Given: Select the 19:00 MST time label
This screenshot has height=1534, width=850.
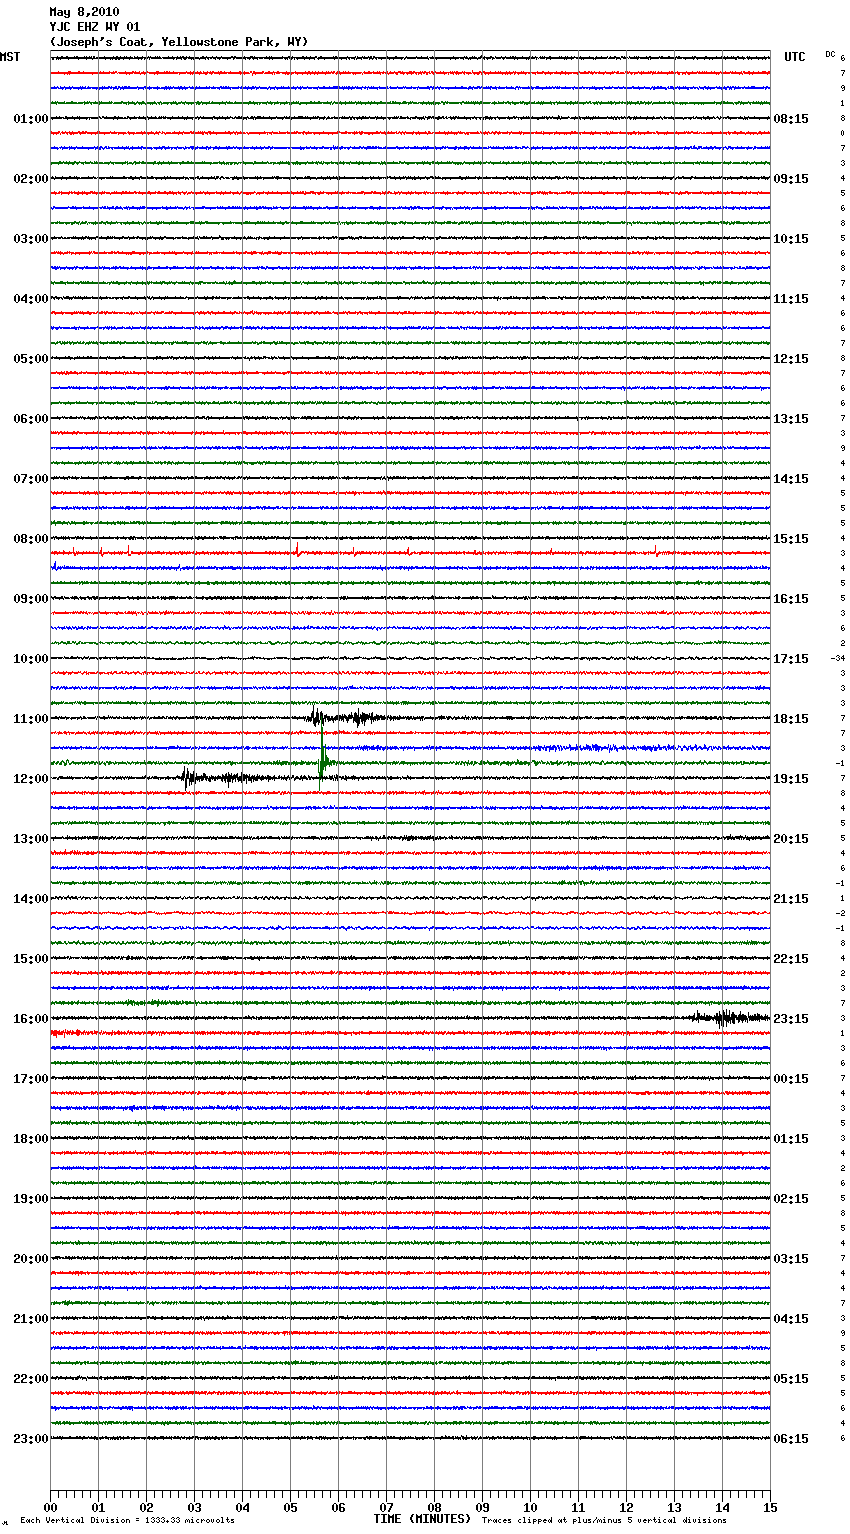Looking at the screenshot, I should click(x=31, y=1199).
